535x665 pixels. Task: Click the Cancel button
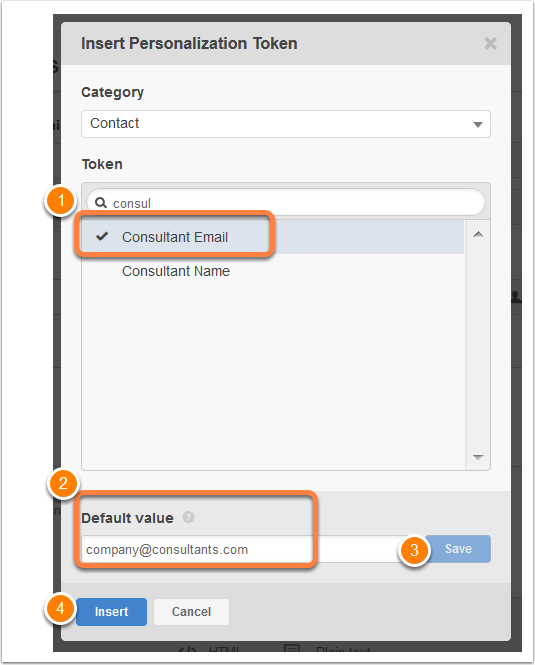tap(191, 612)
